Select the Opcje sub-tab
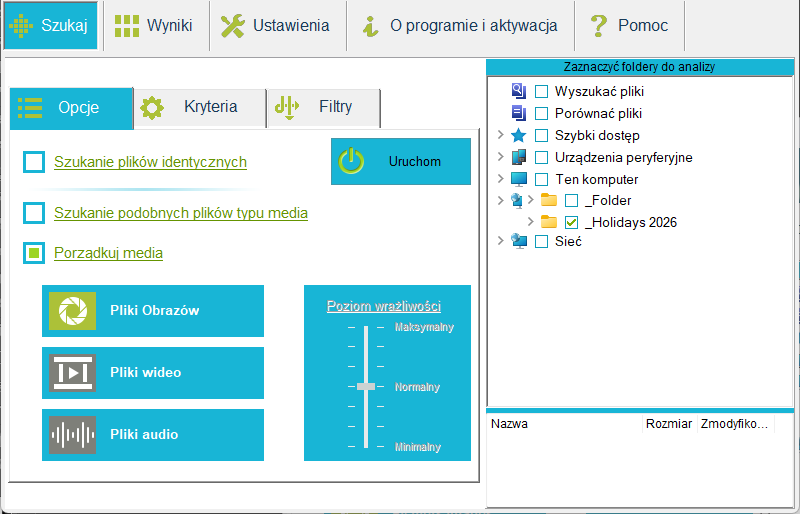The image size is (800, 514). [x=71, y=108]
